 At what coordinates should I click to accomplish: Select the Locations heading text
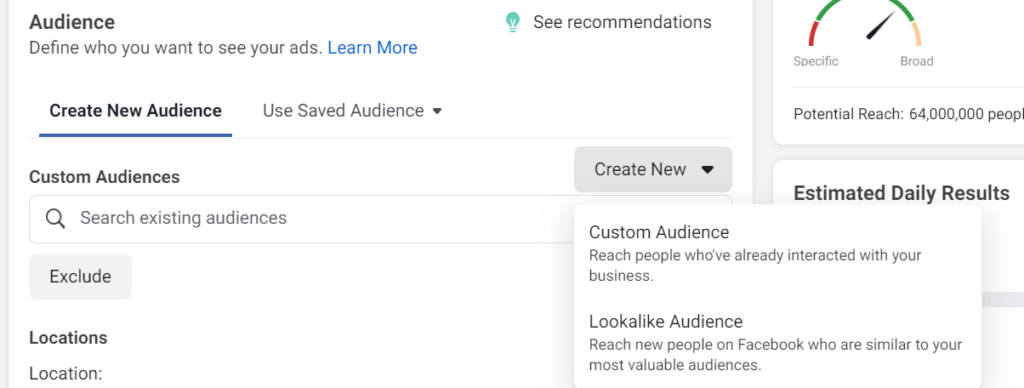point(69,338)
